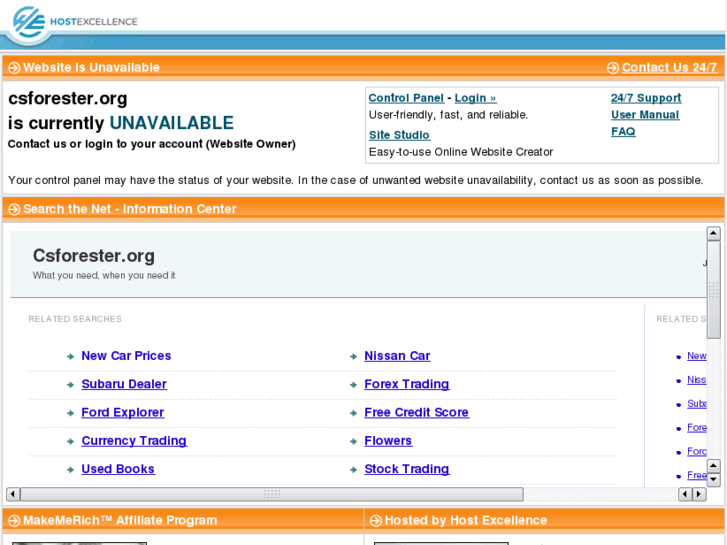Click the frame's vertical scrollbar thumb

coord(714,289)
